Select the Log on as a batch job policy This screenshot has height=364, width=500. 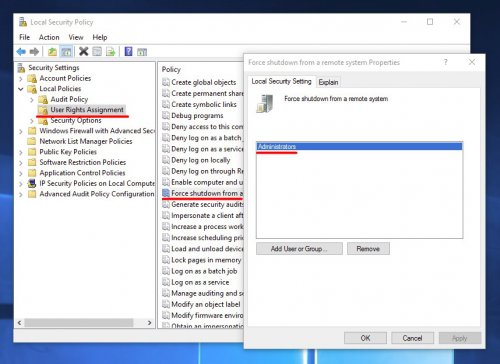tap(204, 271)
